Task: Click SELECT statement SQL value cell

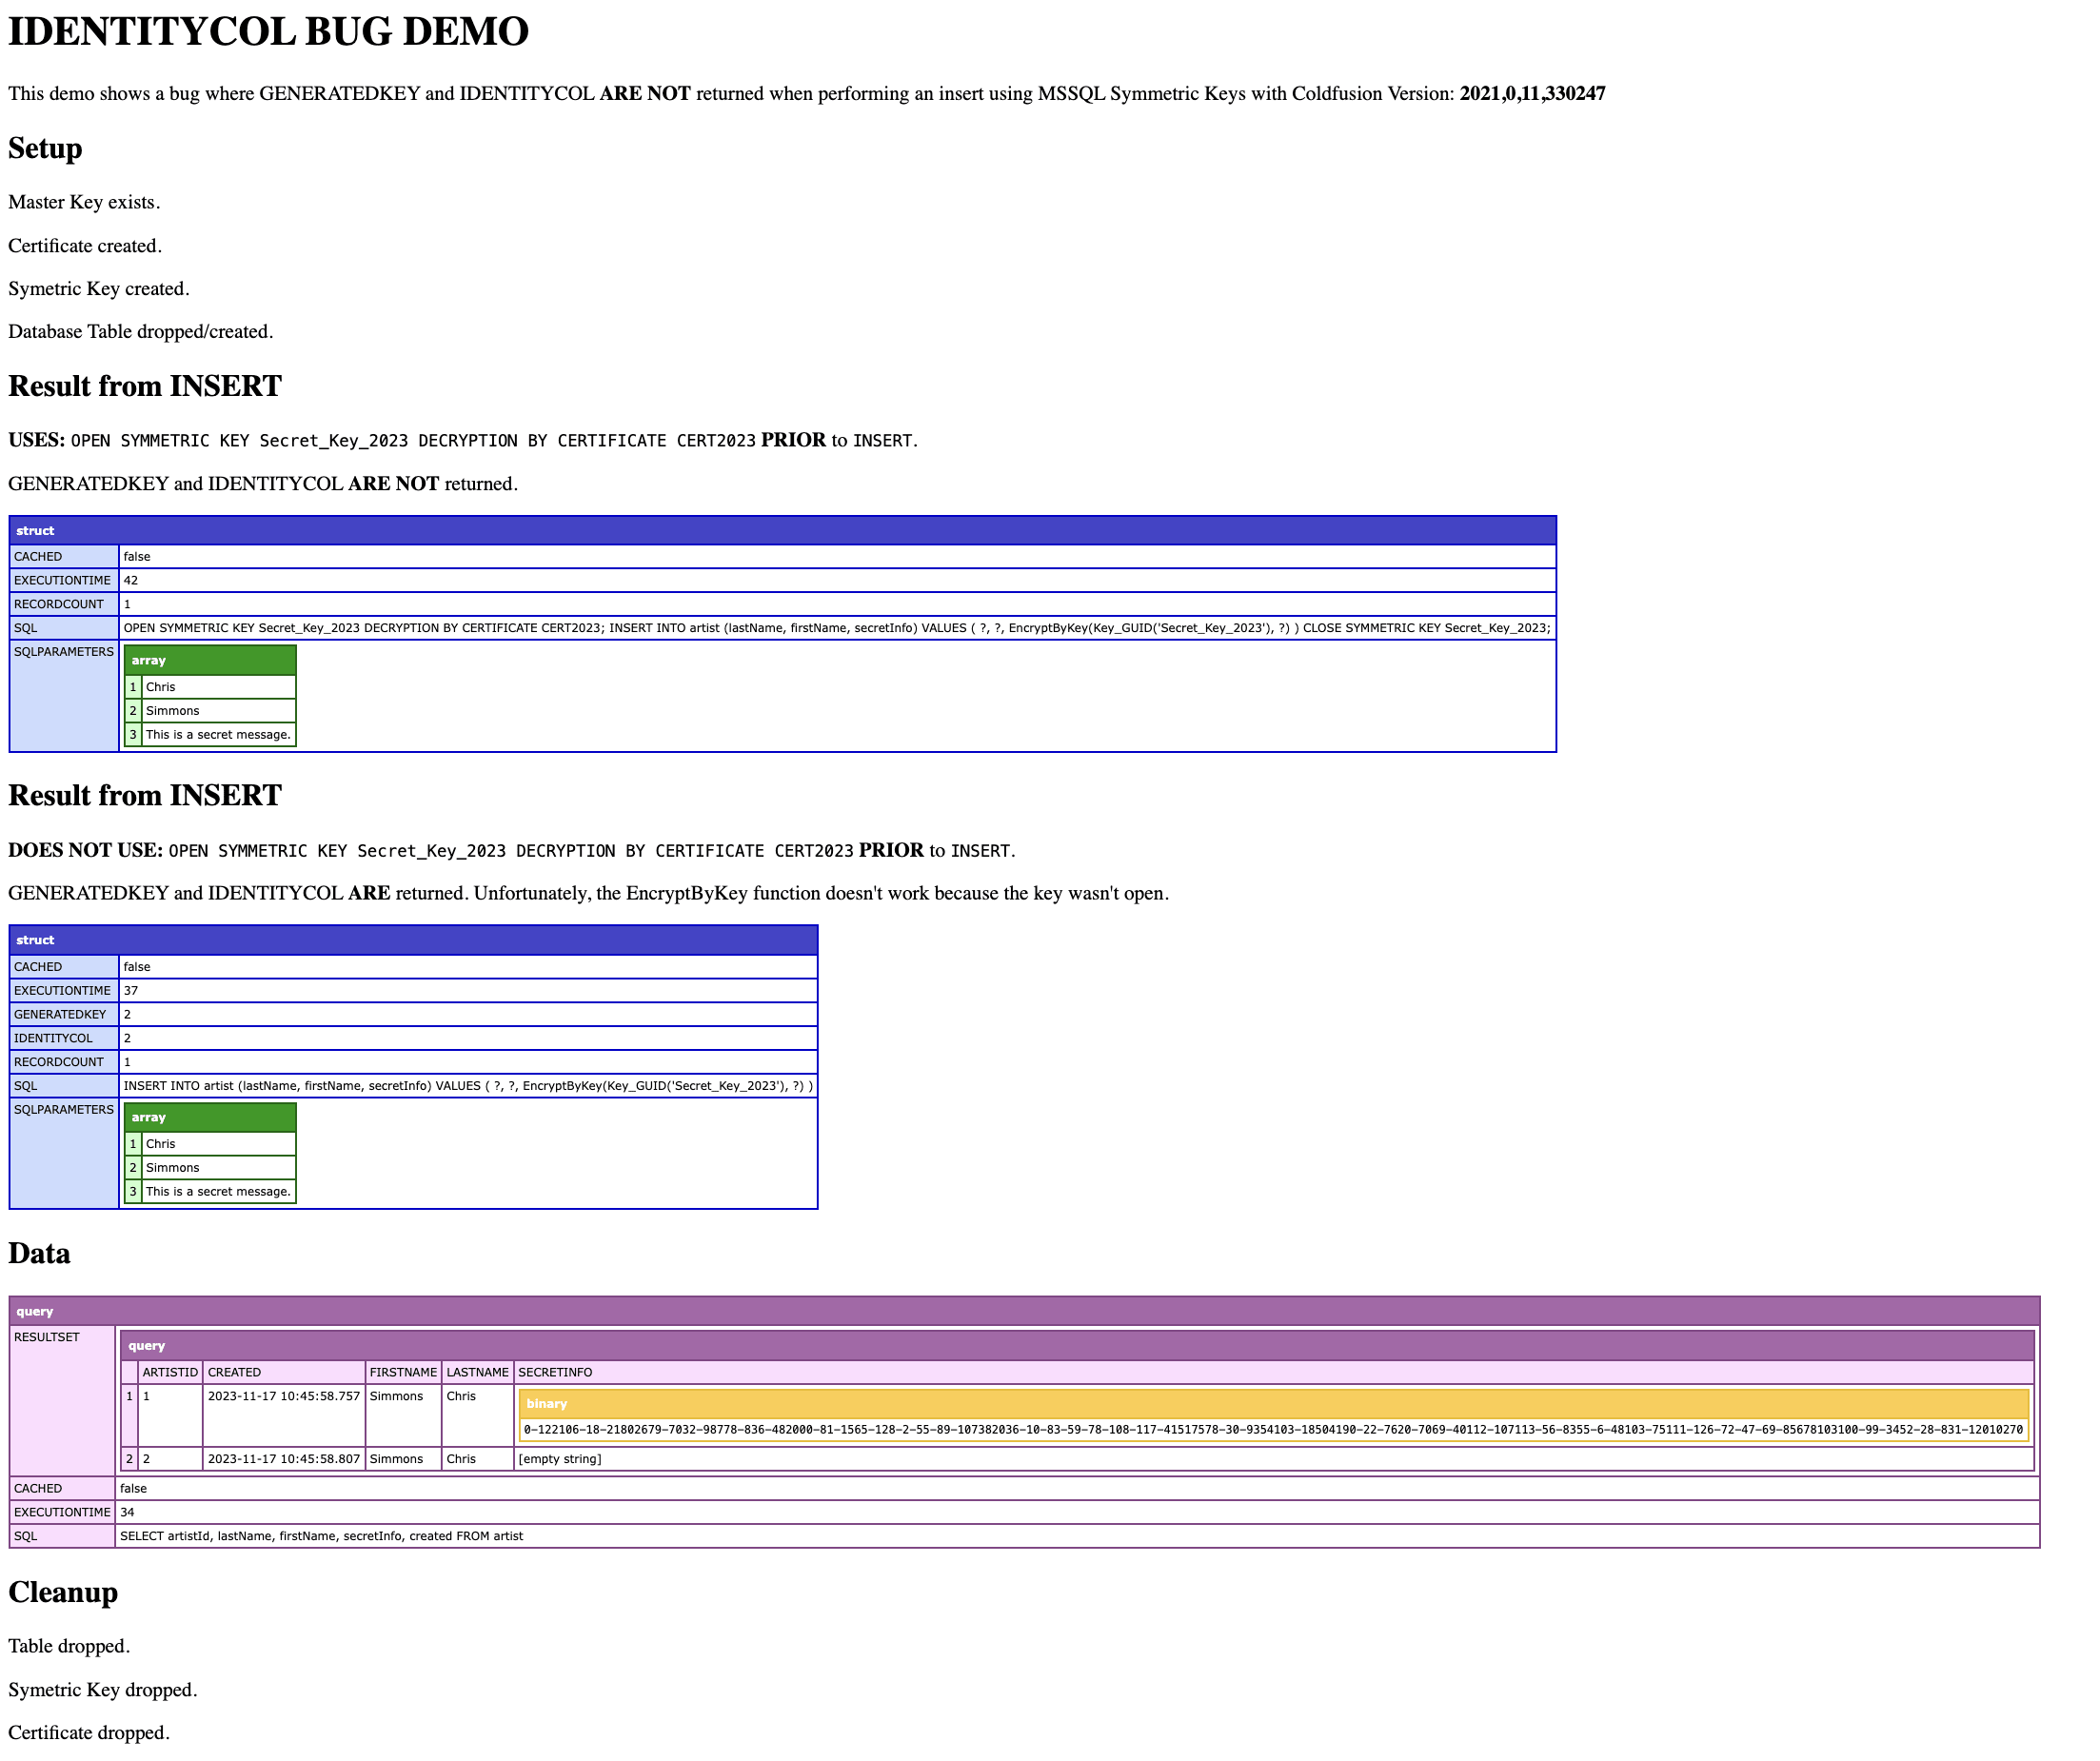Action: coord(321,1536)
